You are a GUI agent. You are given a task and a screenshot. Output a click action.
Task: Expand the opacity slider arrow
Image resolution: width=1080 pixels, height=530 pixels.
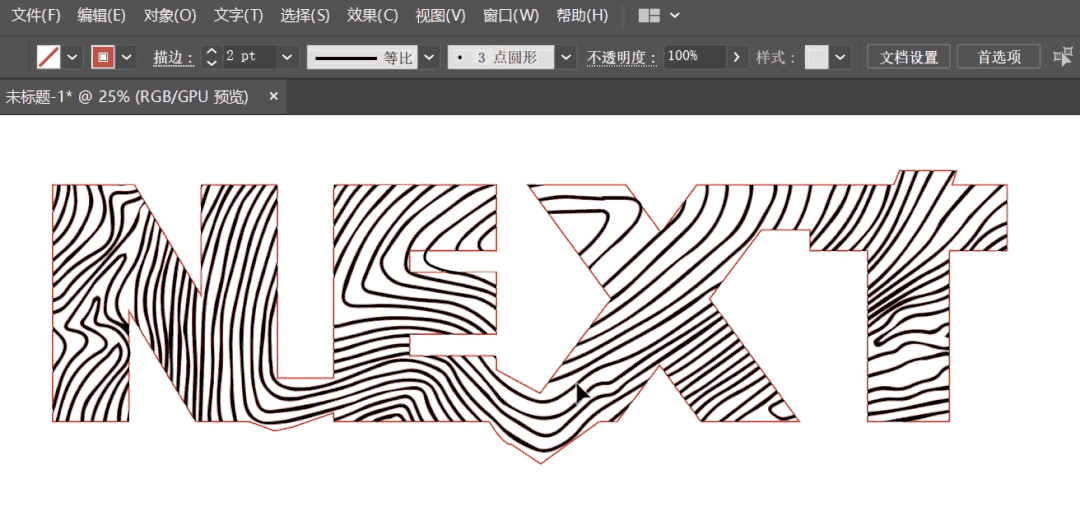click(738, 57)
